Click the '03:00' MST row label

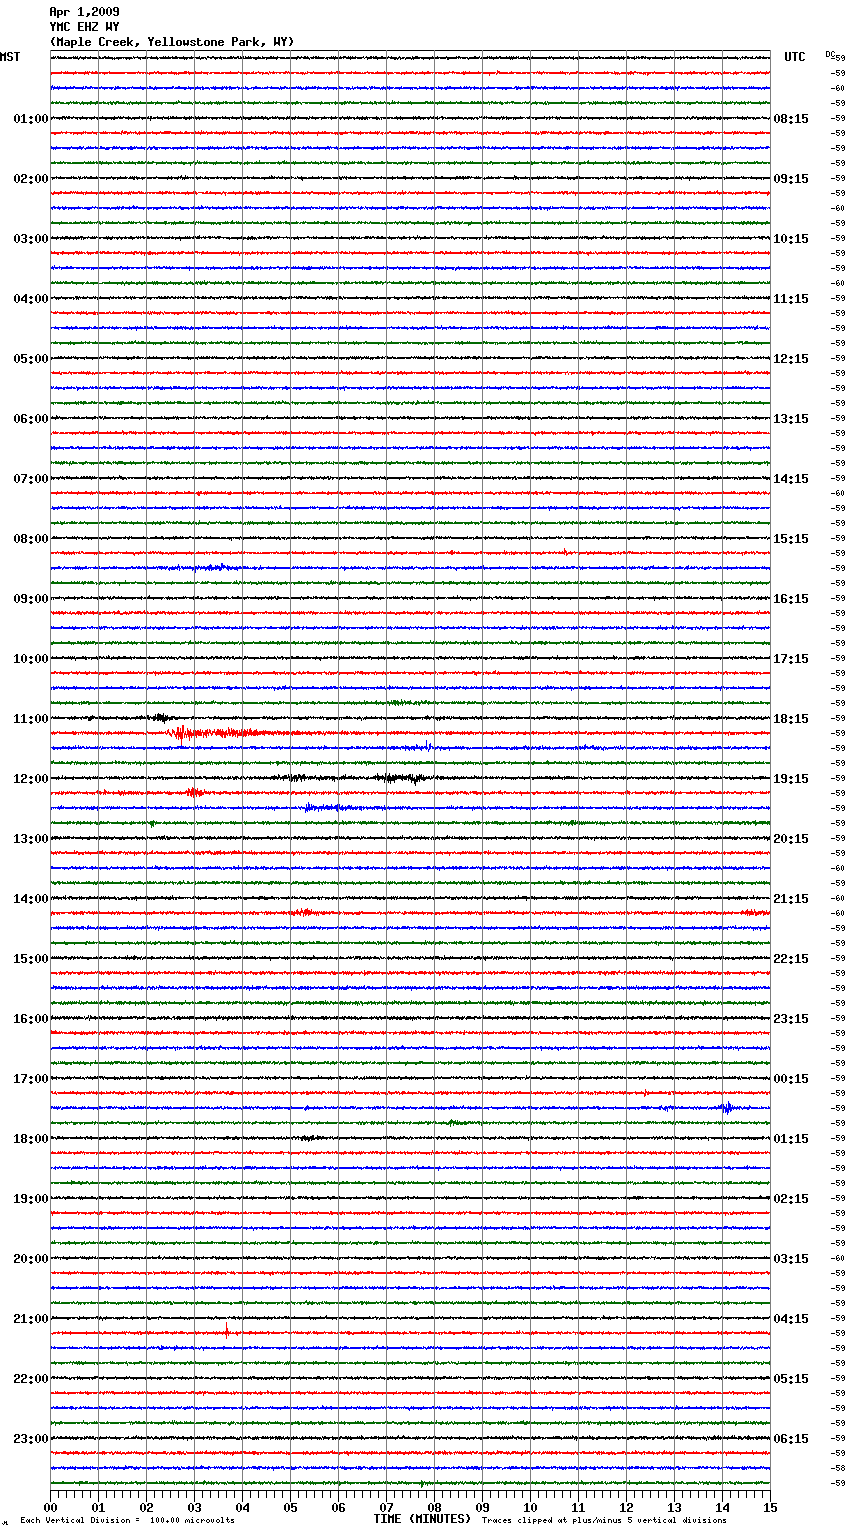point(31,239)
